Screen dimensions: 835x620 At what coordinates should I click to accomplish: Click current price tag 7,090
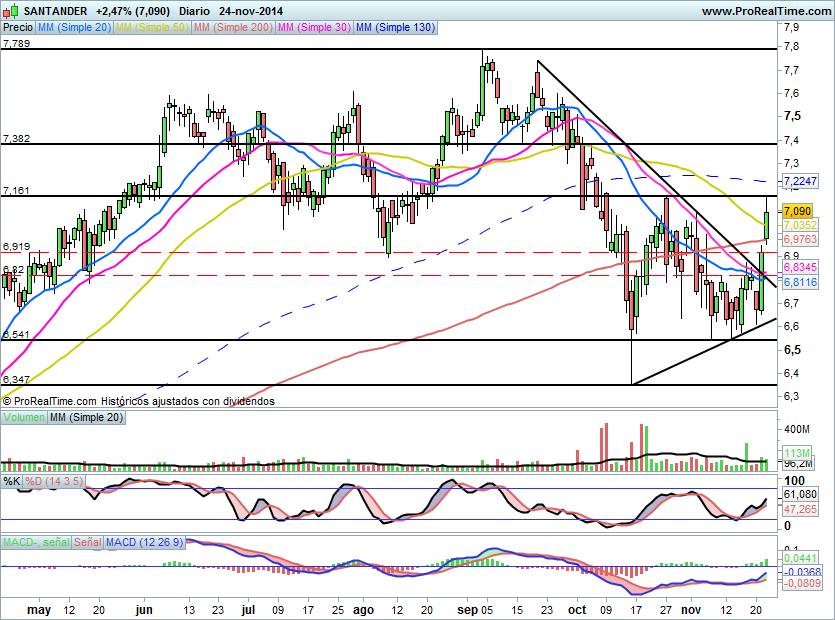point(798,211)
